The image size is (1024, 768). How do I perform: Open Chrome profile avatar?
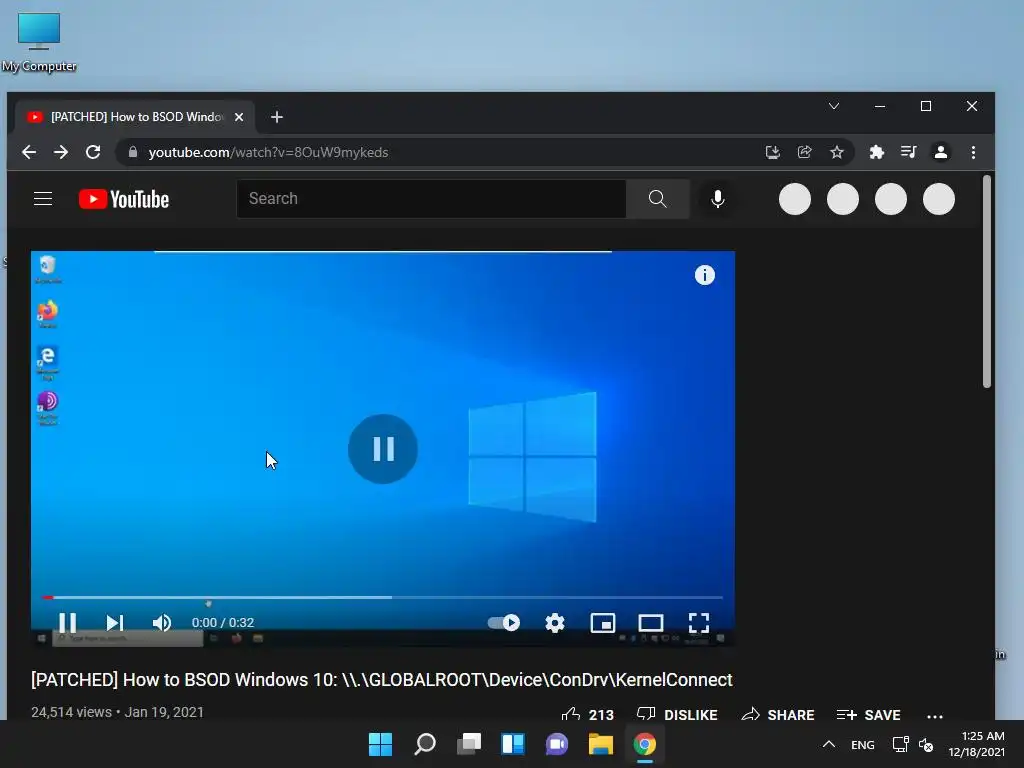pyautogui.click(x=940, y=152)
